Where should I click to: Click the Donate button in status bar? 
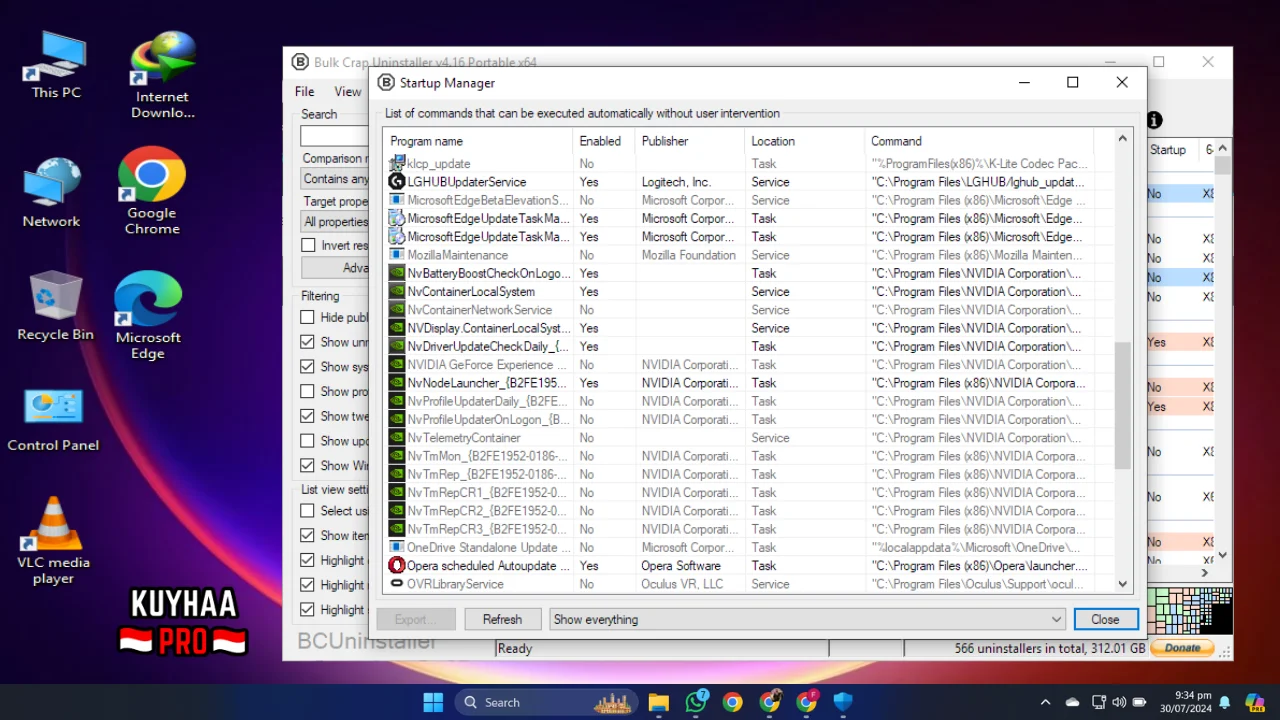tap(1181, 648)
